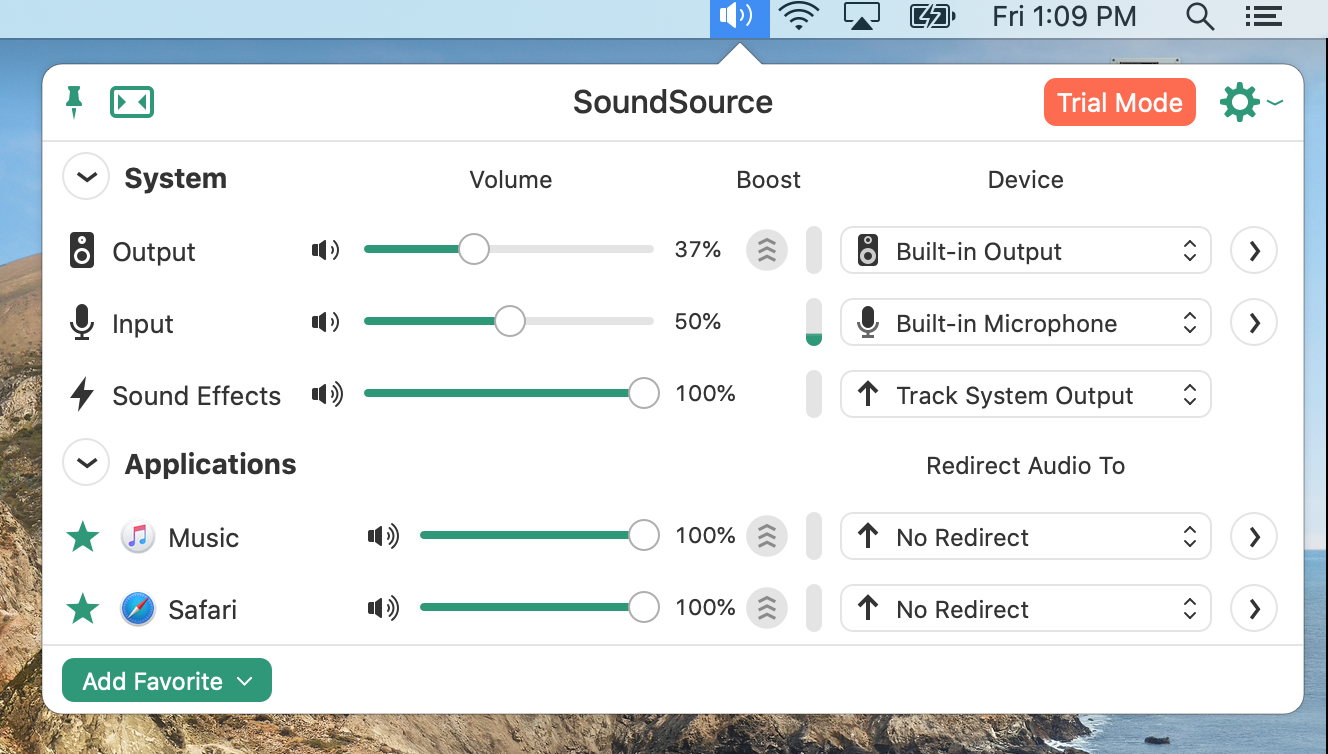Unfavorite Safari via its star
Screen dimensions: 1328x754
point(82,609)
